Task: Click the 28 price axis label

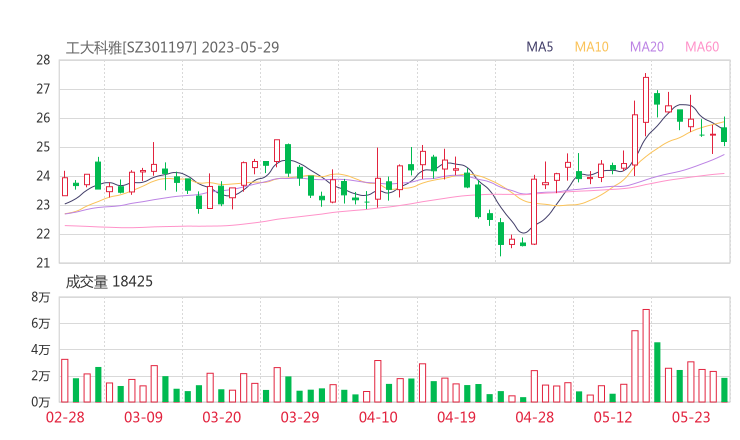Action: click(43, 60)
